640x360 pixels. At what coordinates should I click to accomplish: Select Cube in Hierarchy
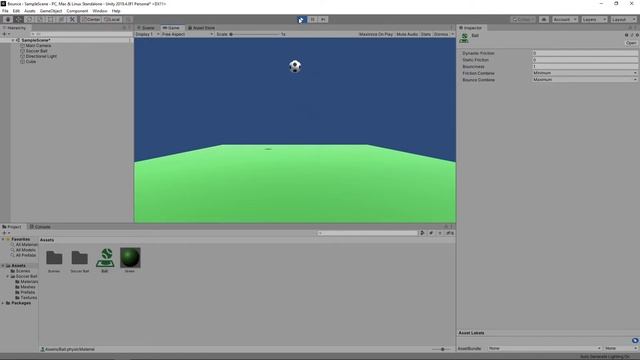pos(31,62)
